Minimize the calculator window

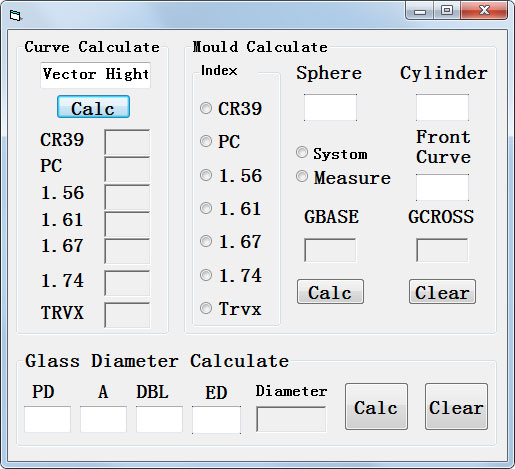tap(420, 11)
